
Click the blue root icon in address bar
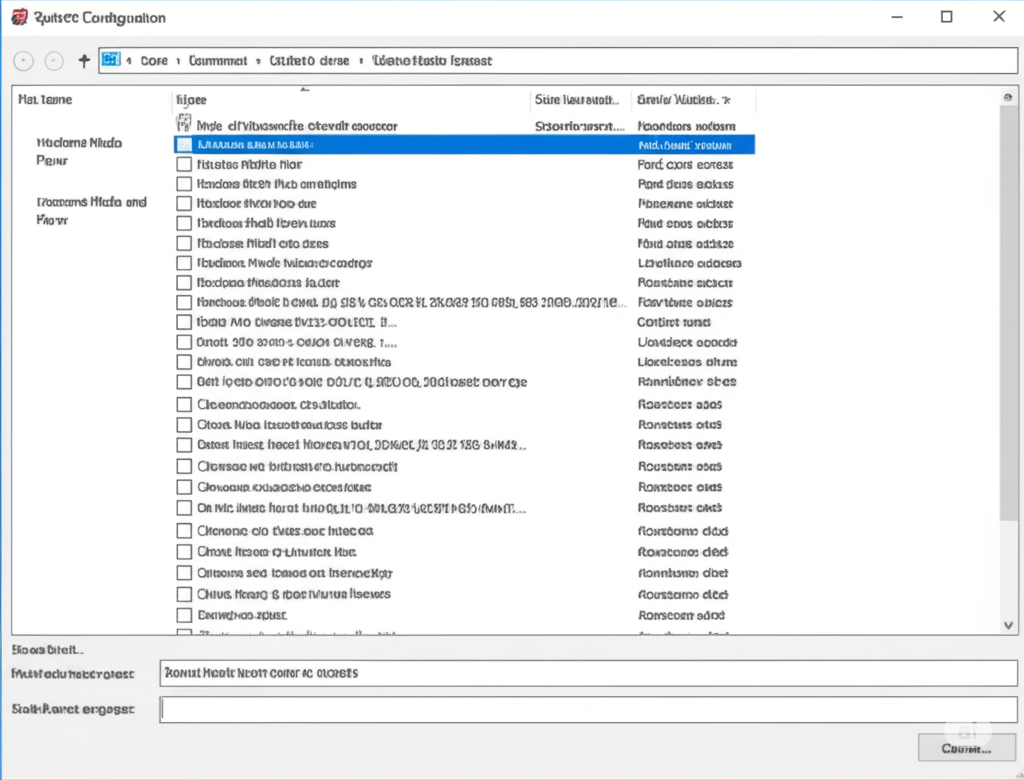coord(111,59)
